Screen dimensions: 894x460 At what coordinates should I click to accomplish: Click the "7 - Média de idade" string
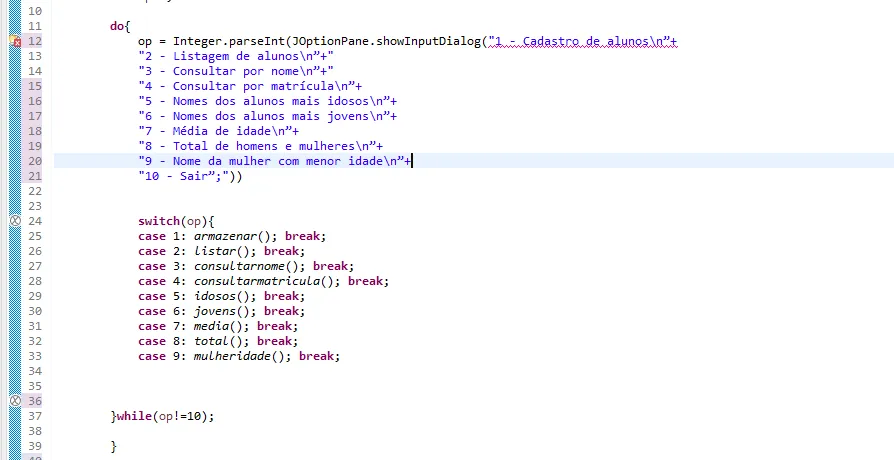[215, 131]
